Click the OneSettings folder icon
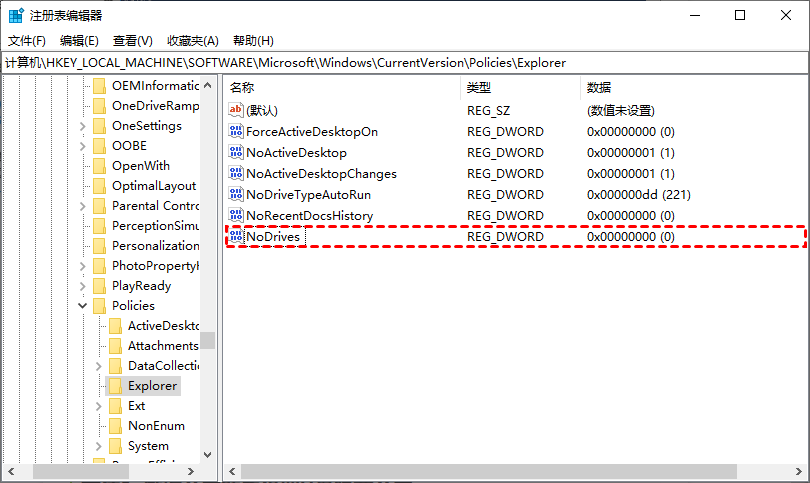This screenshot has height=483, width=810. [x=99, y=126]
